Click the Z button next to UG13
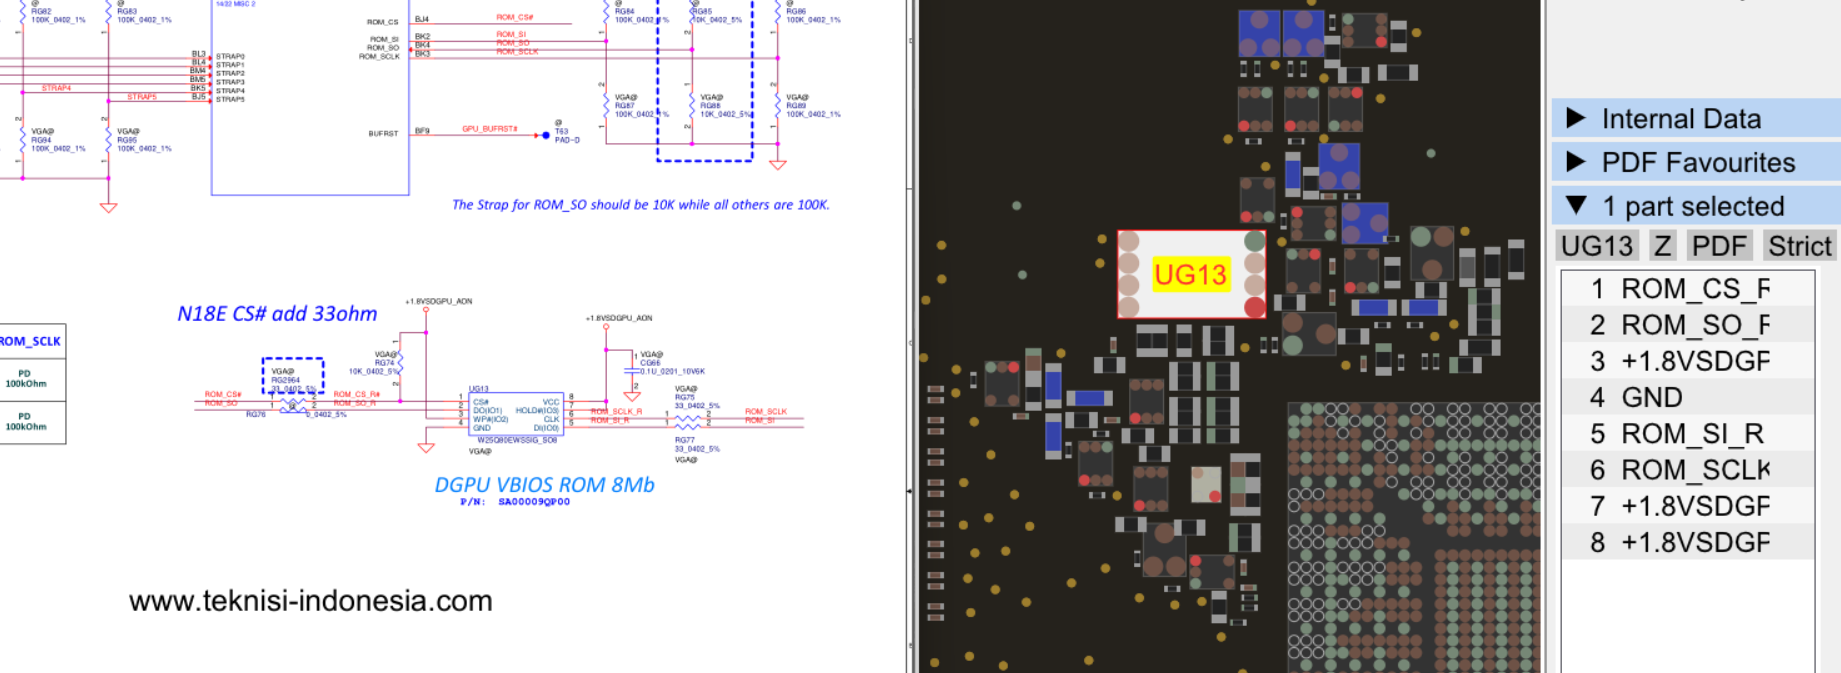The width and height of the screenshot is (1841, 673). click(1662, 246)
